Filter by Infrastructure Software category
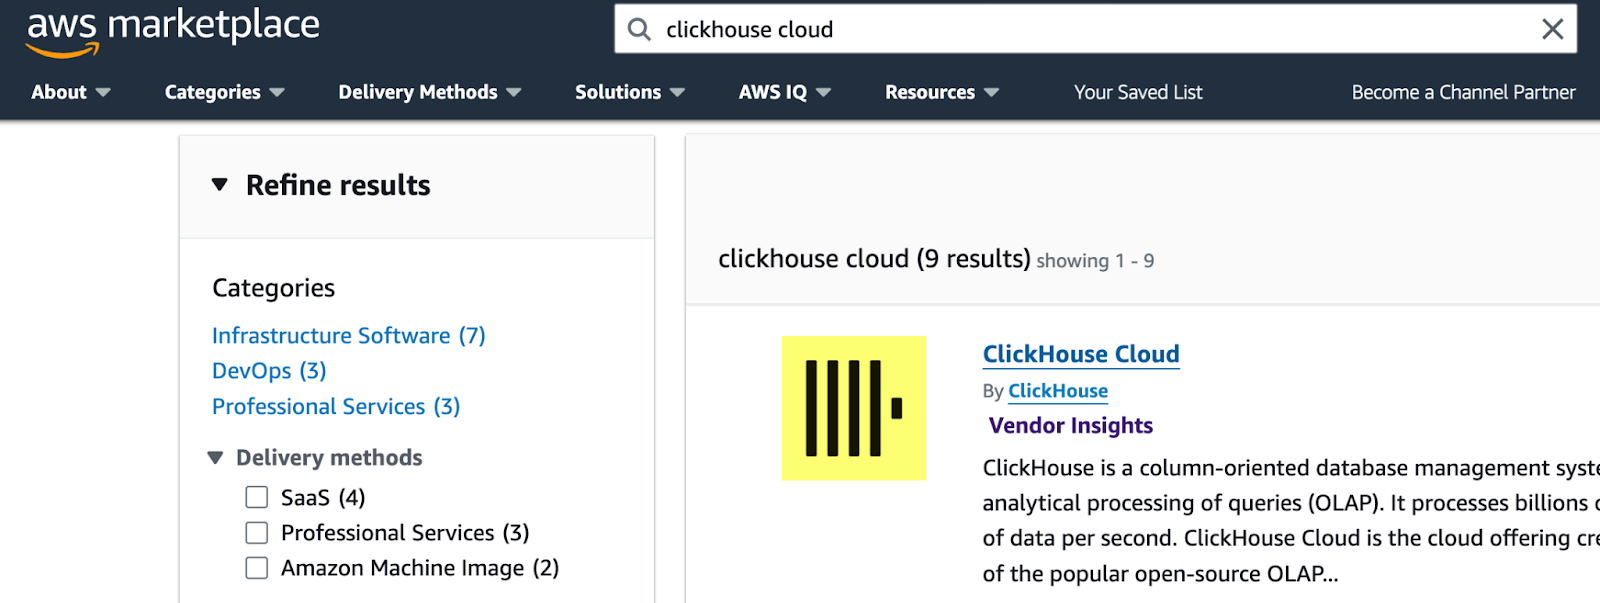Screen dimensions: 1600x603 348,336
